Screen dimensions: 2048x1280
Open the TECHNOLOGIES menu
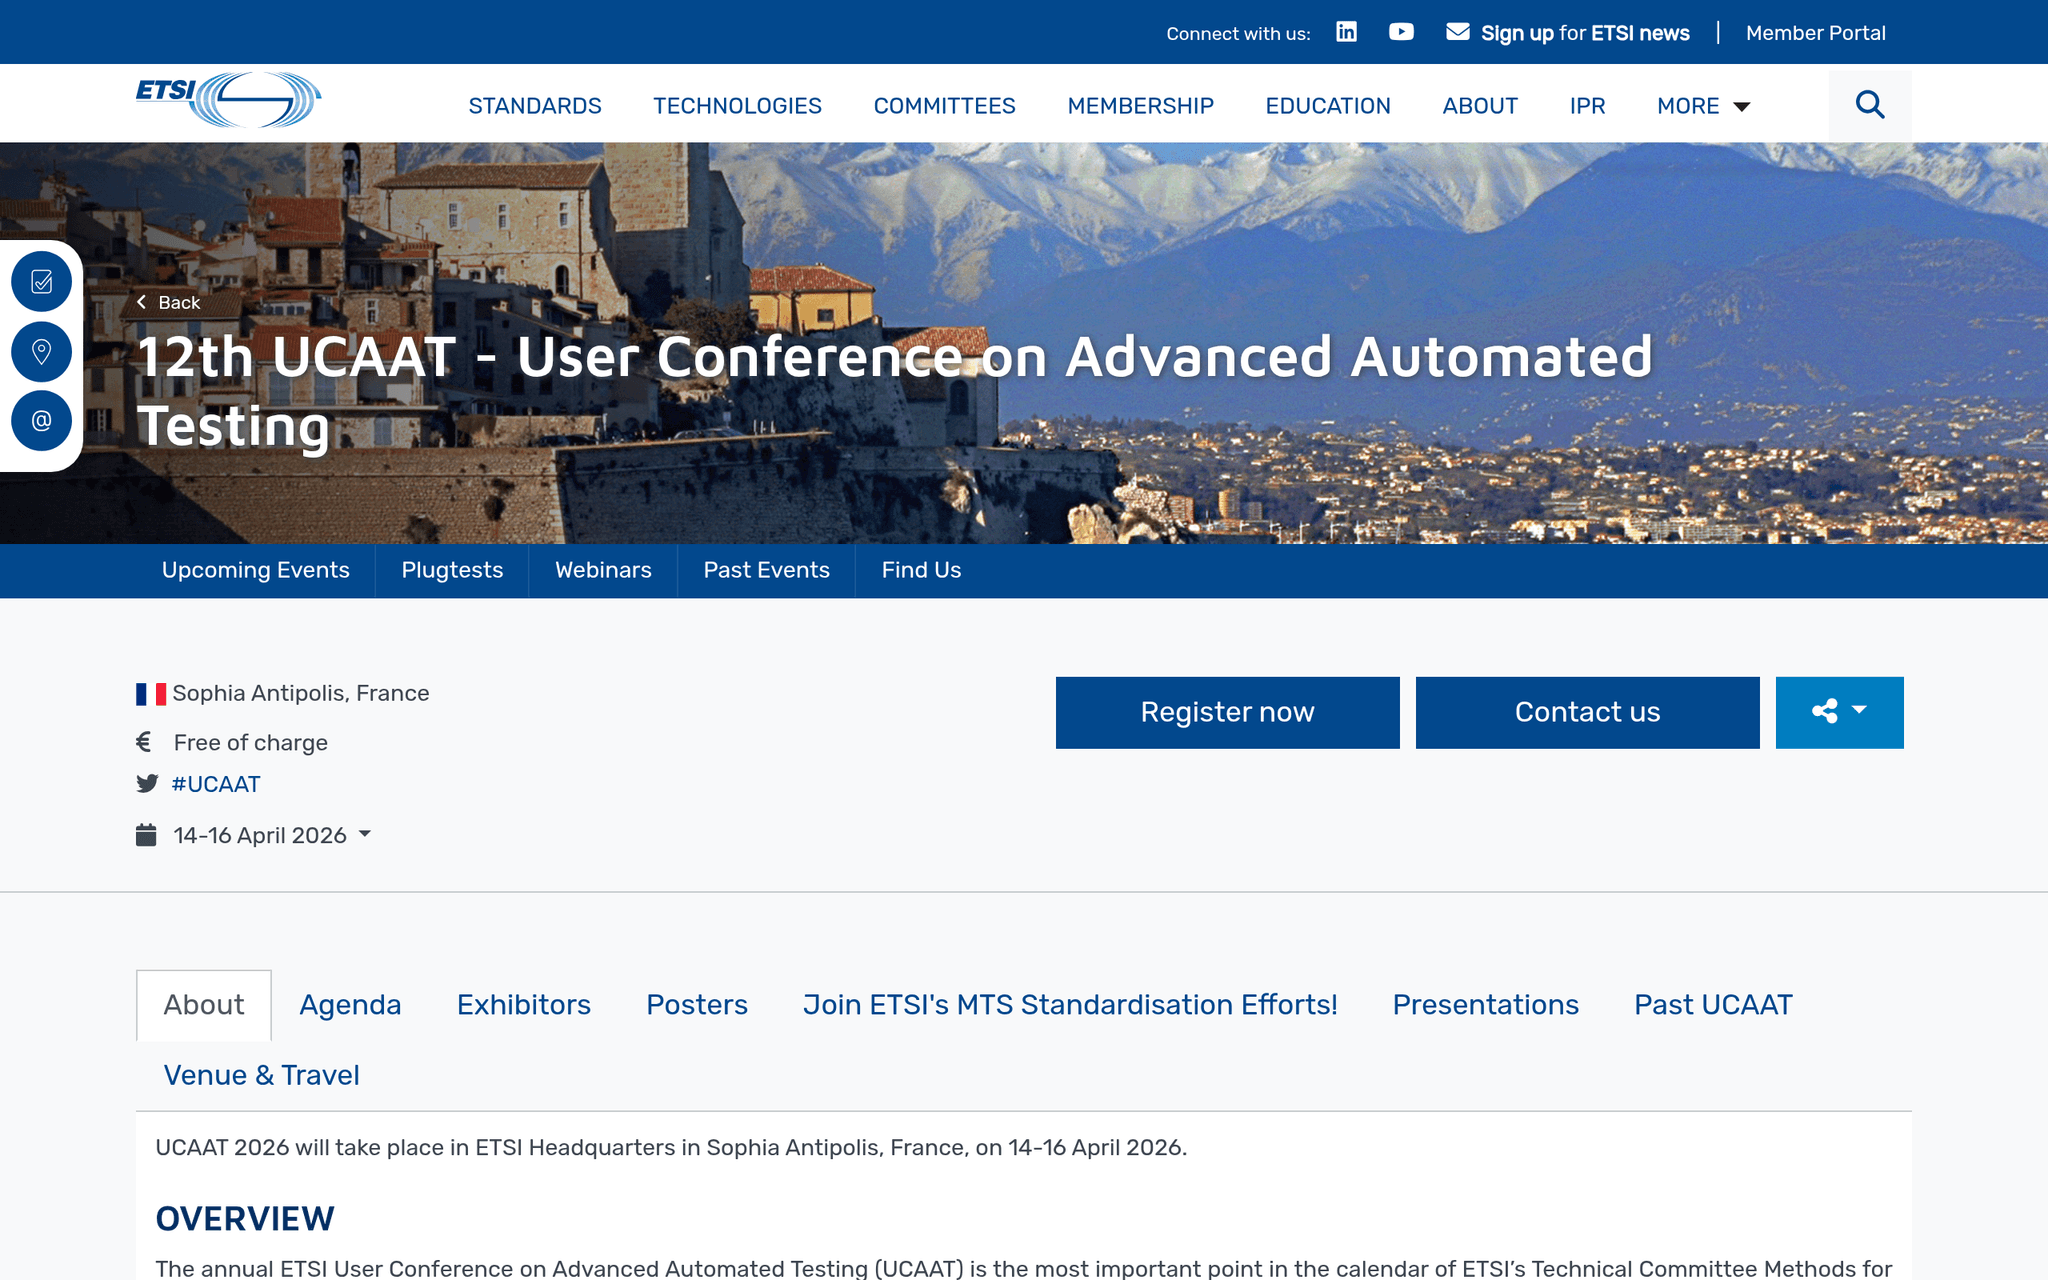click(737, 106)
